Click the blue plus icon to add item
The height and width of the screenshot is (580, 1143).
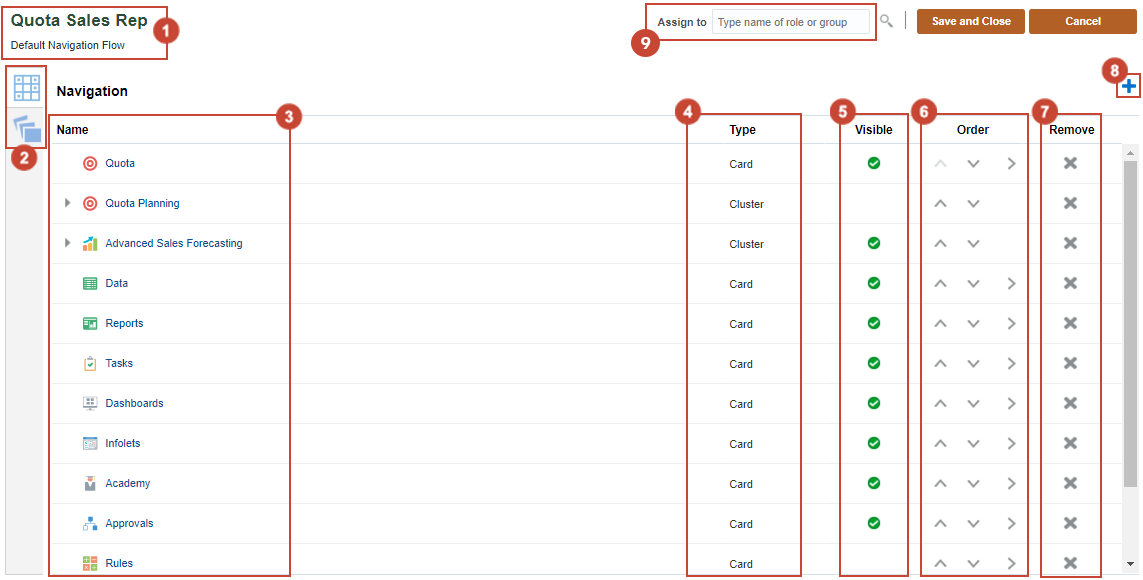[x=1128, y=86]
